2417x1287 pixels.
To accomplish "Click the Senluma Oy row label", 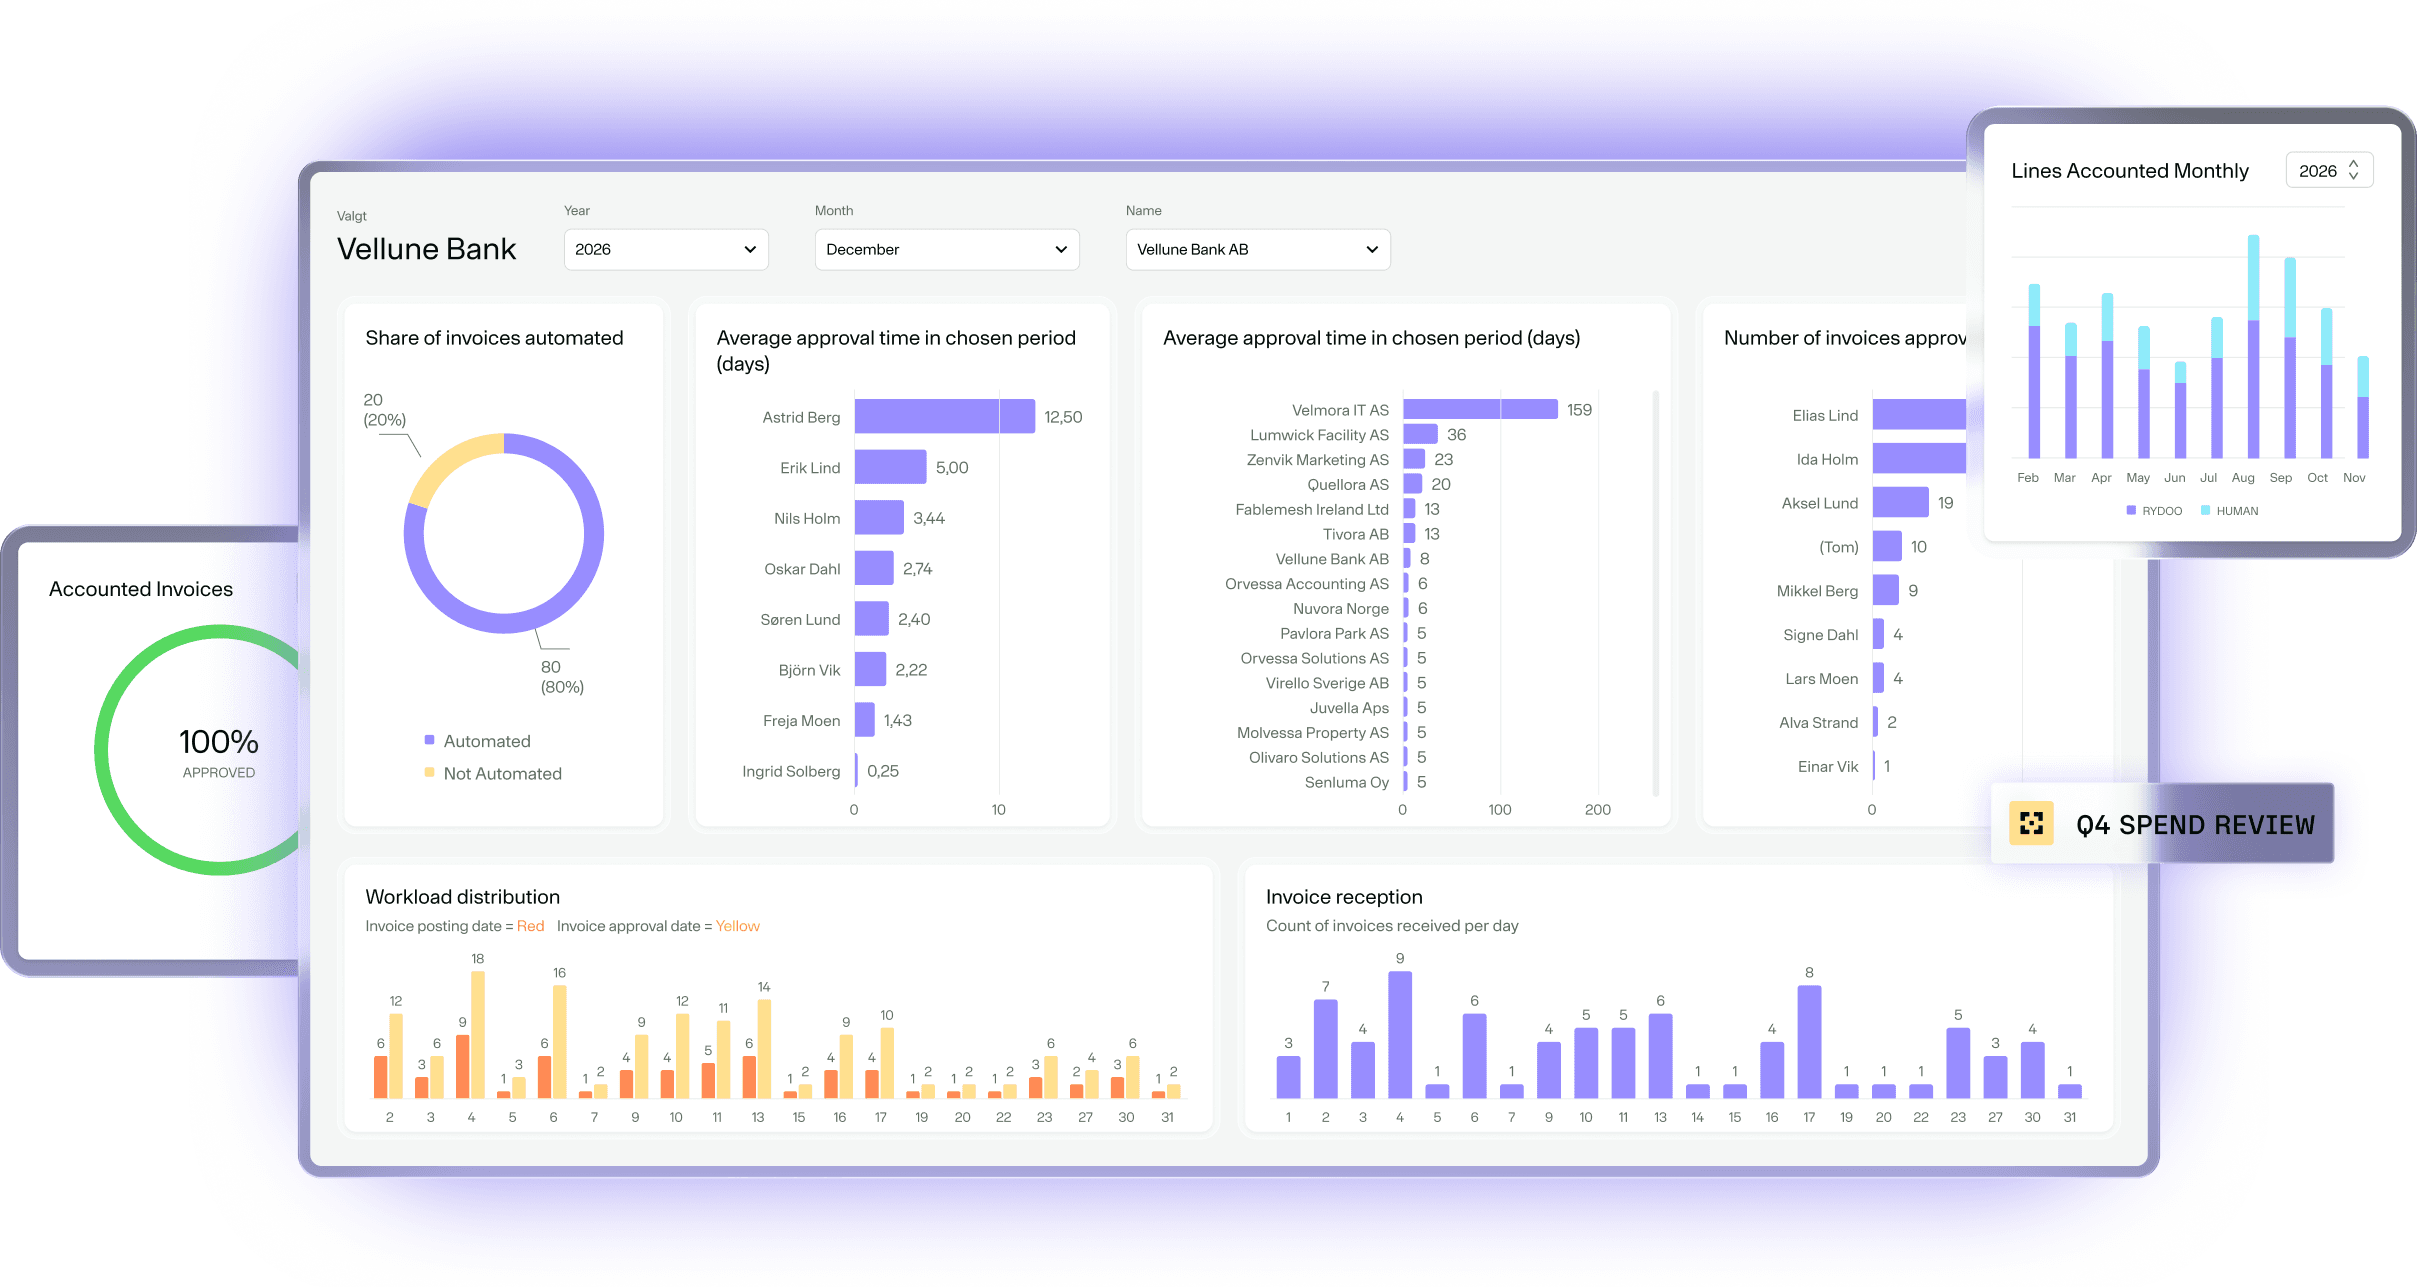I will point(1346,781).
